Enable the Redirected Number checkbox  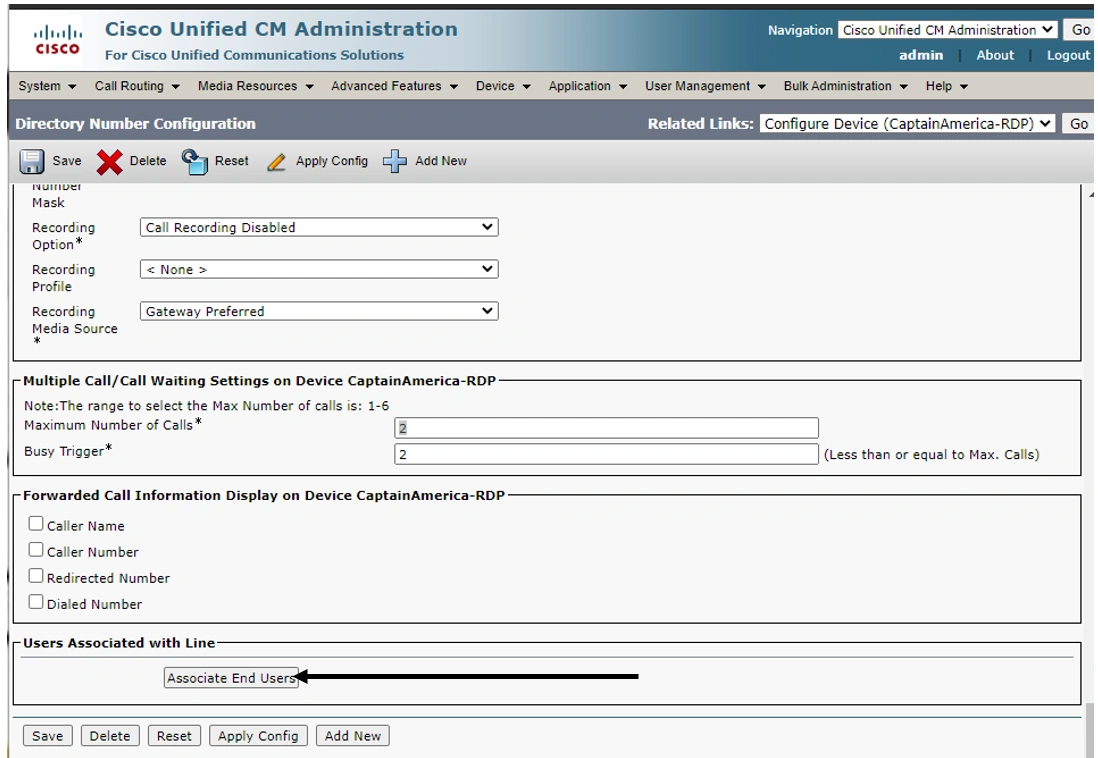(36, 575)
